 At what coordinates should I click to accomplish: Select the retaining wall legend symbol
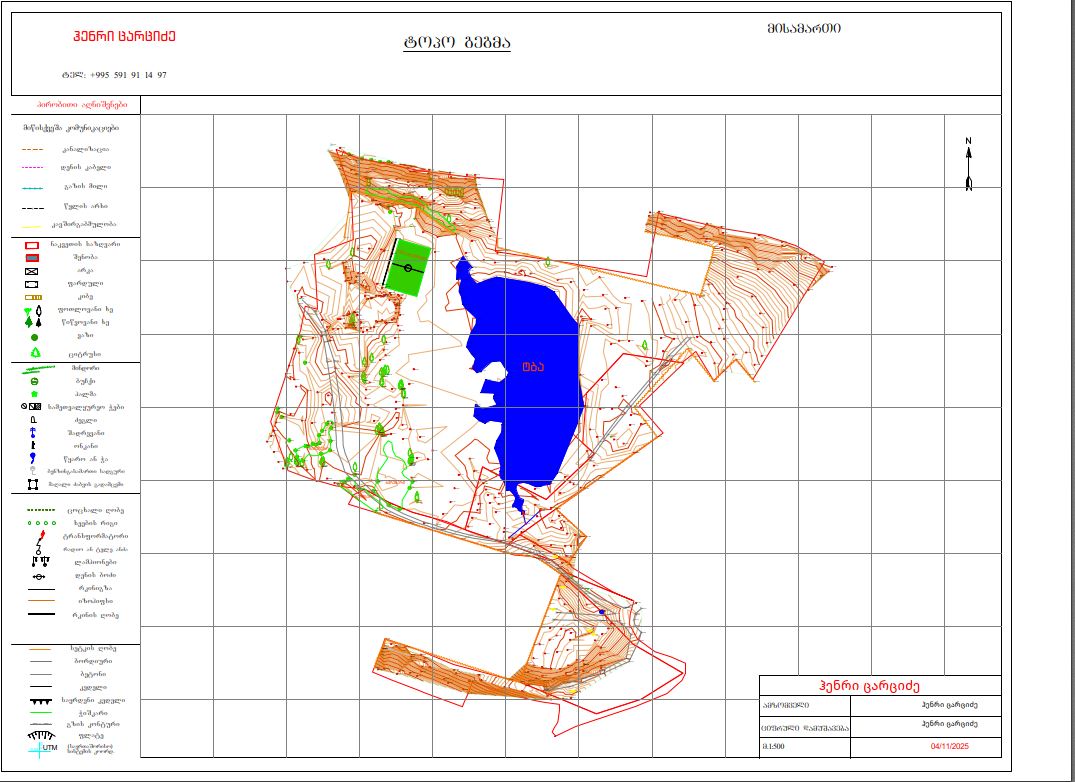pyautogui.click(x=38, y=701)
